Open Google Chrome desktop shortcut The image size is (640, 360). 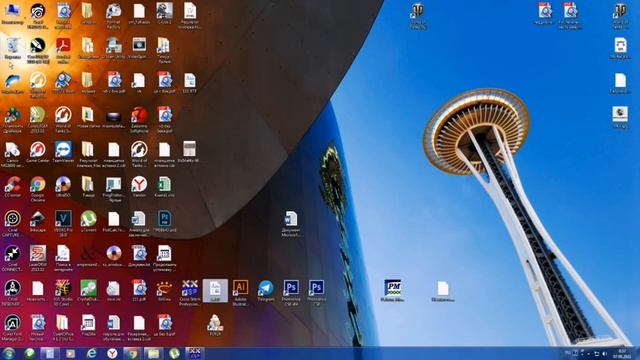[38, 189]
